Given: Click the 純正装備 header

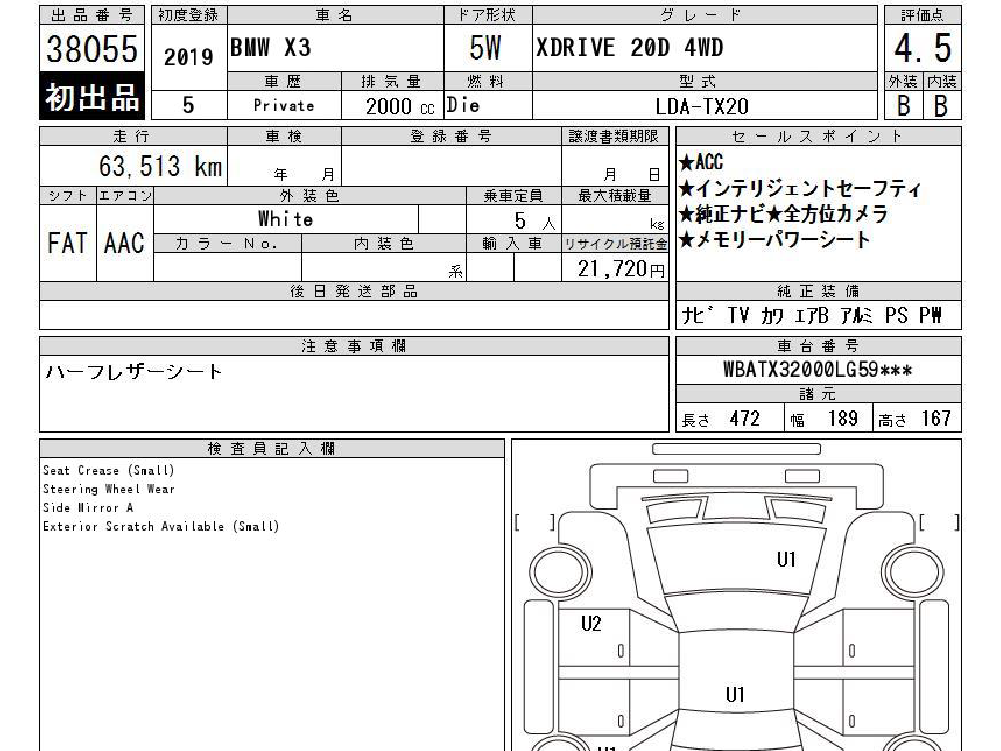Looking at the screenshot, I should pyautogui.click(x=818, y=291).
